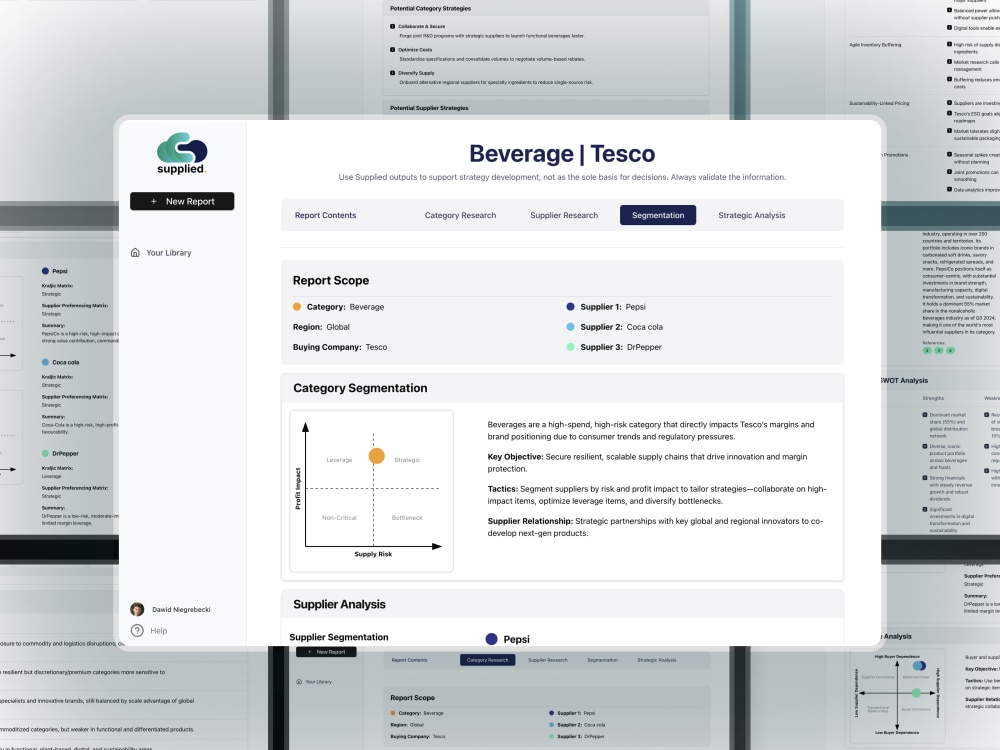Click the green Supplier 3 DrPepper dot

click(x=570, y=347)
